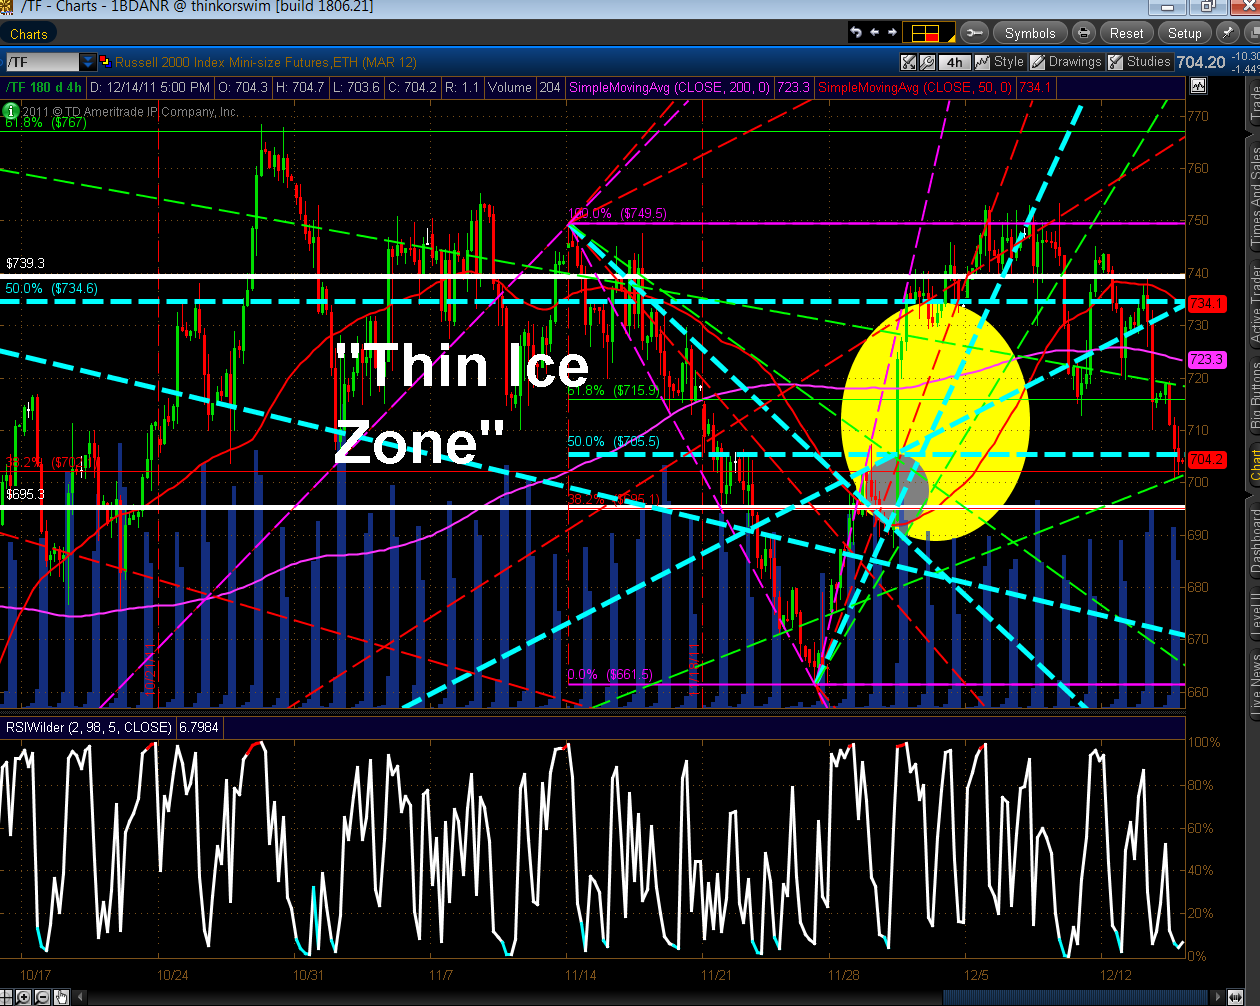Click the symbol text field showing /TF
Screen dimensions: 1260x1006
click(42, 62)
